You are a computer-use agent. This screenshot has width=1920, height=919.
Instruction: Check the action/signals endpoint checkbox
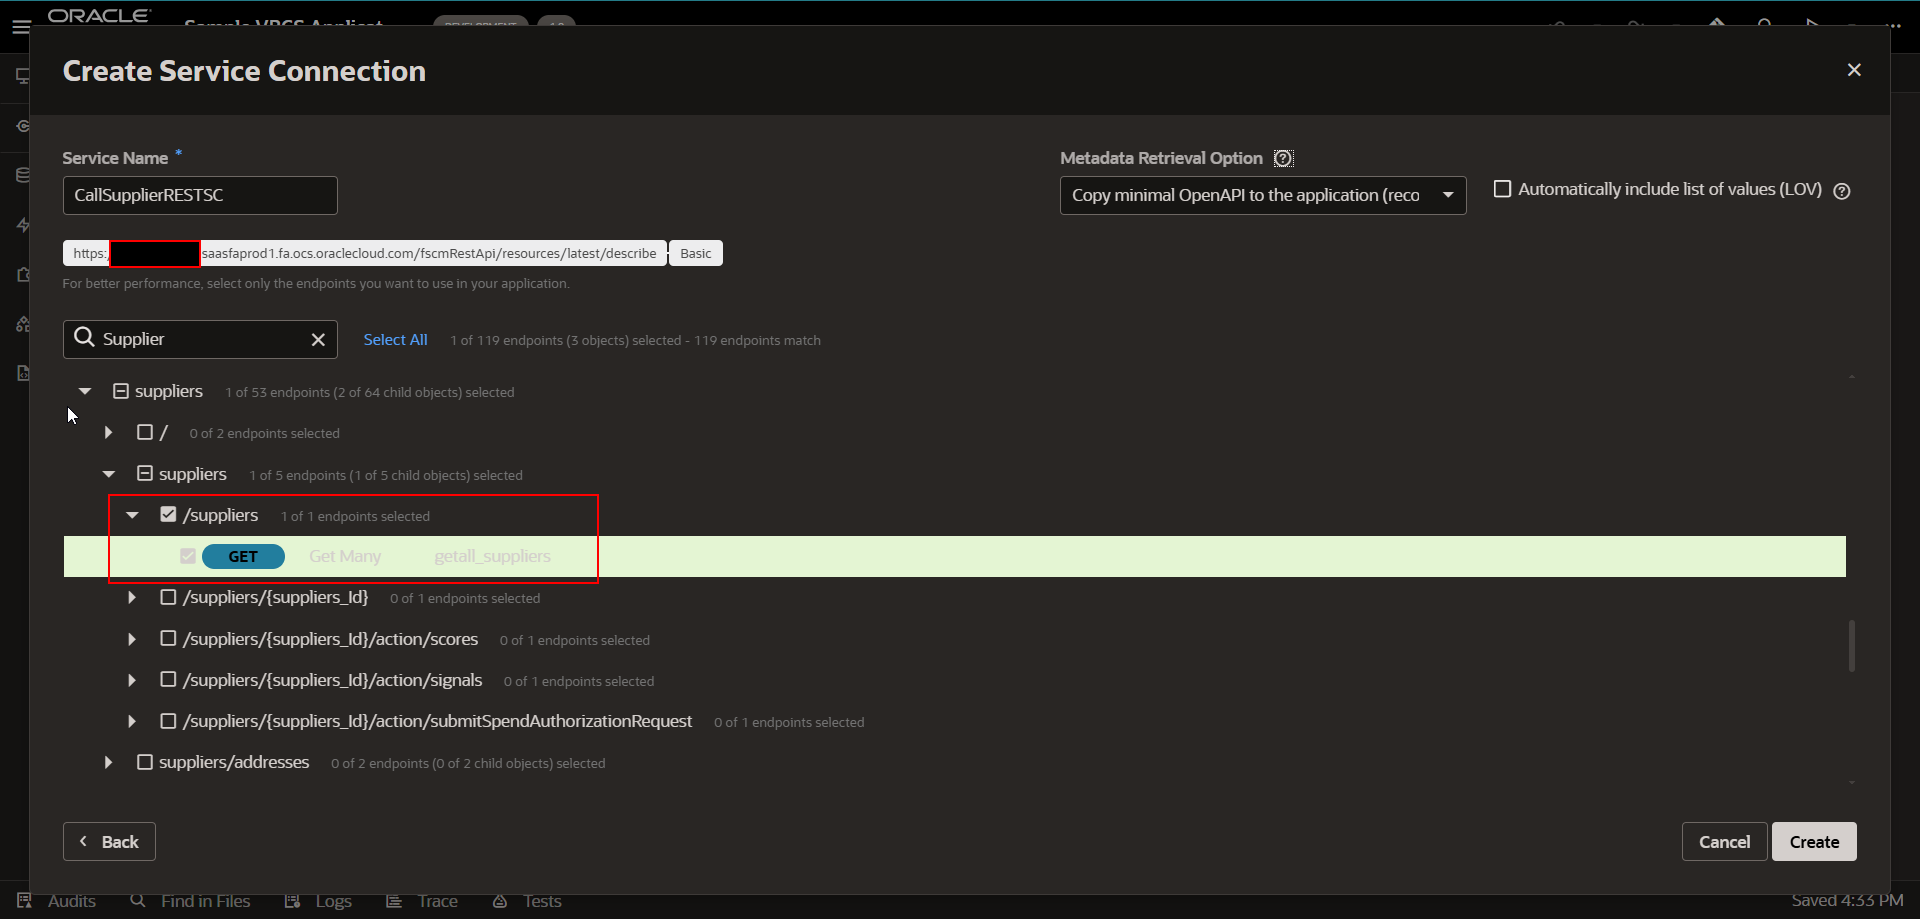click(168, 679)
